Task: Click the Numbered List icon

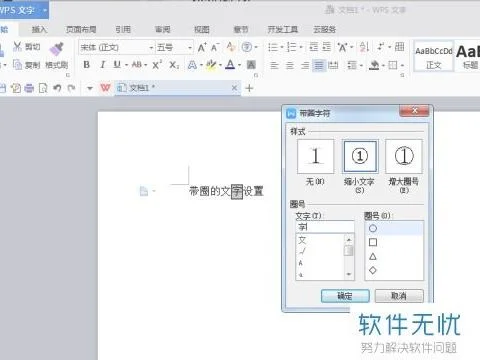Action: [292, 47]
